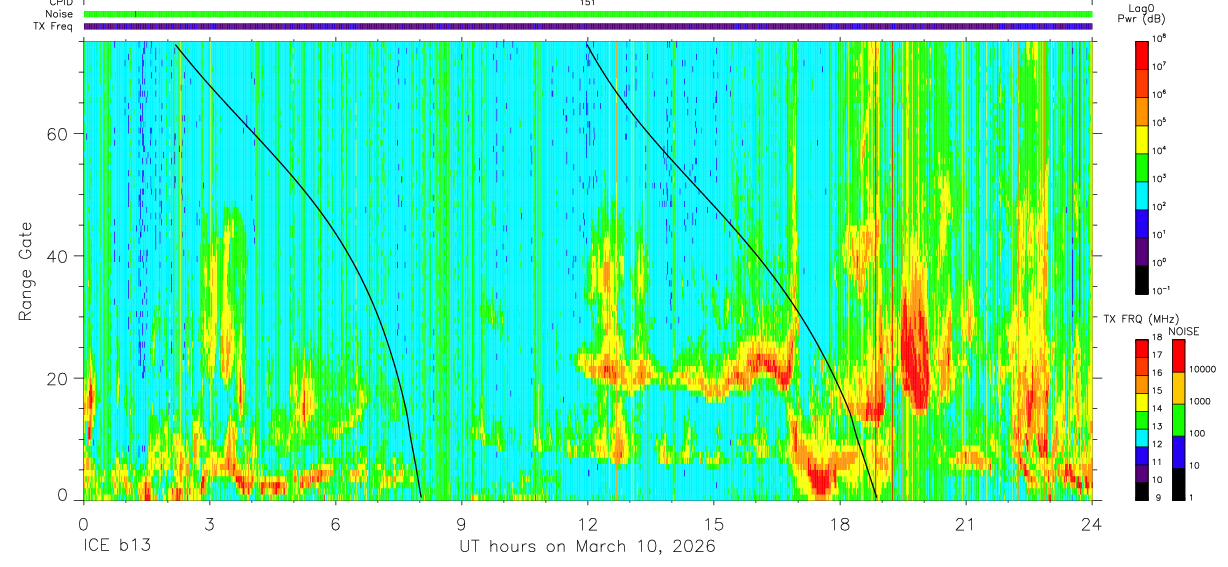Click the orange segment of the Lag0 Pwr colorbar
The image size is (1228, 567).
coord(1142,111)
